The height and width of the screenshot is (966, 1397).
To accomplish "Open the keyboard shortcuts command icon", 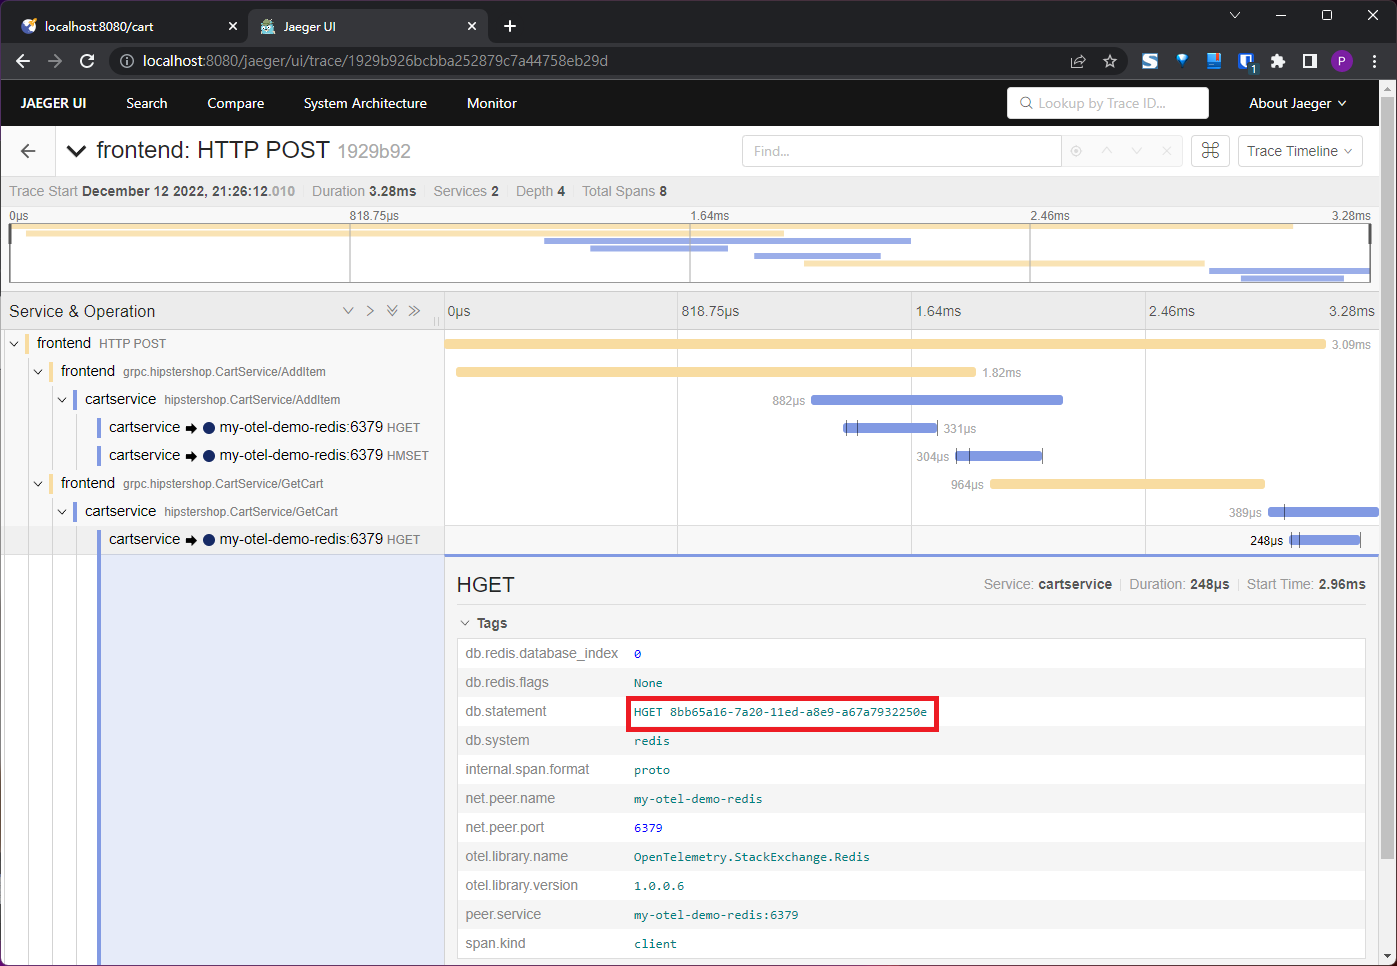I will (x=1210, y=151).
